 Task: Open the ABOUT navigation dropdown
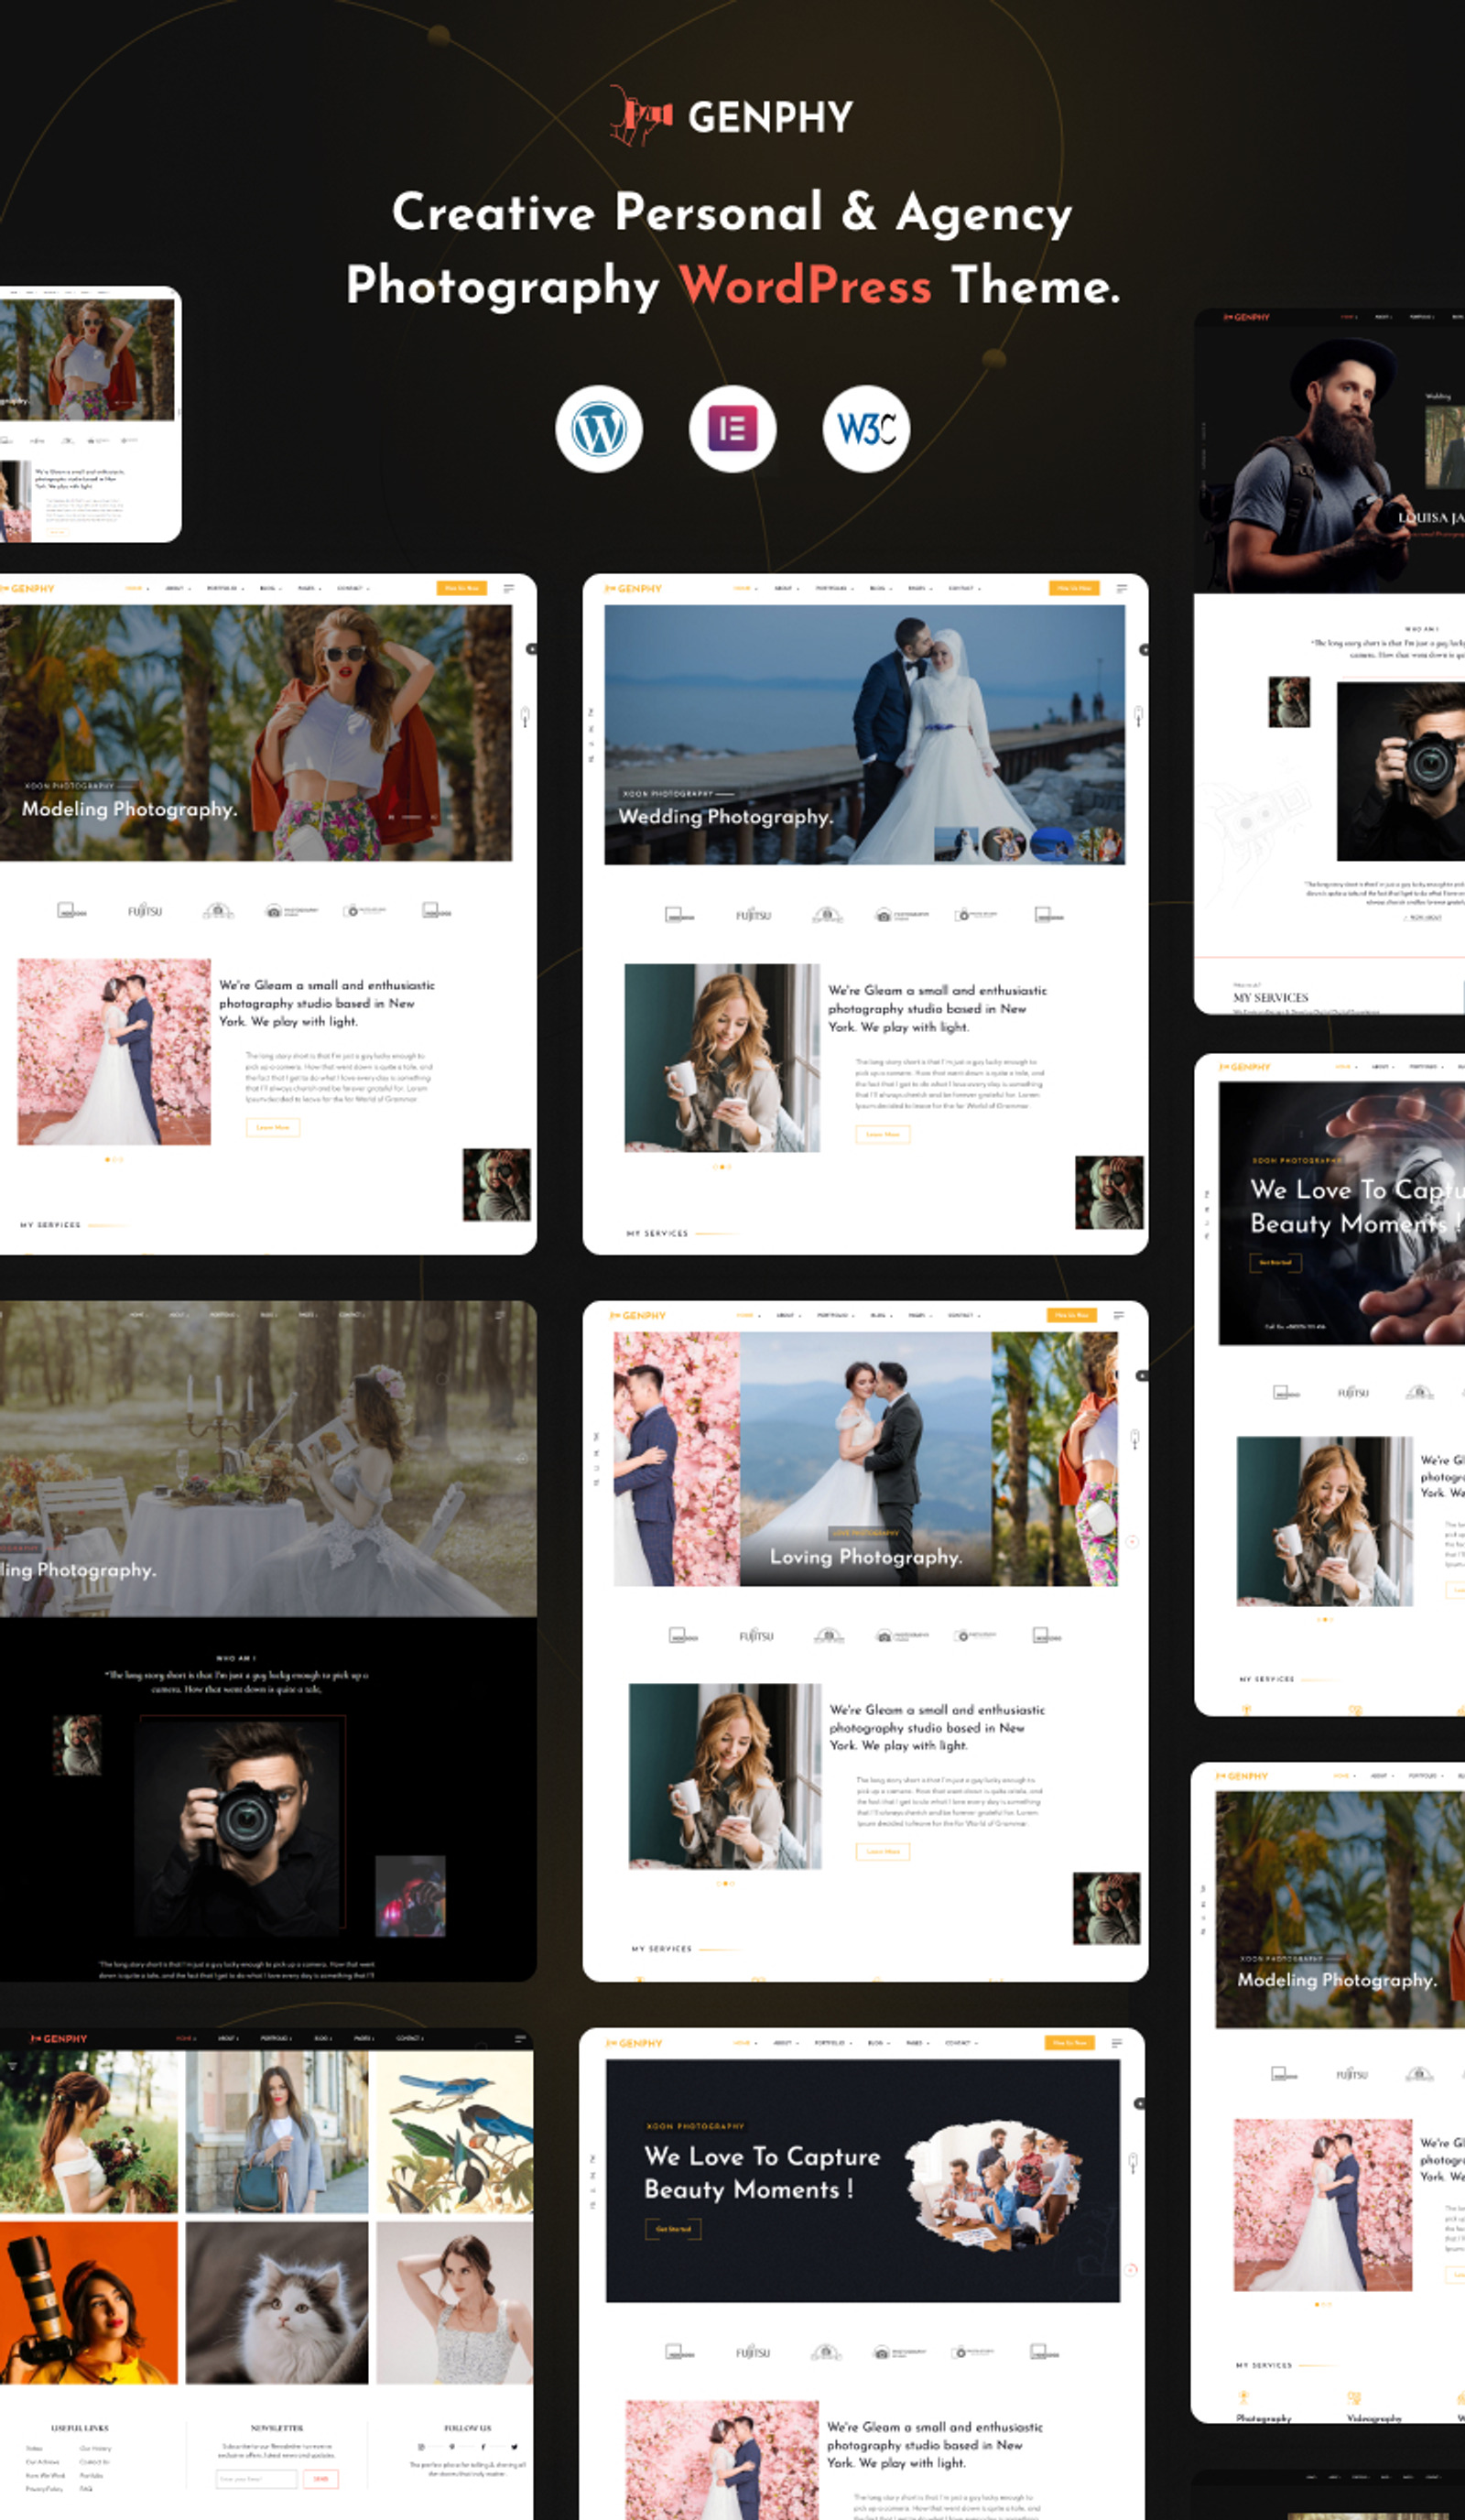[x=175, y=588]
